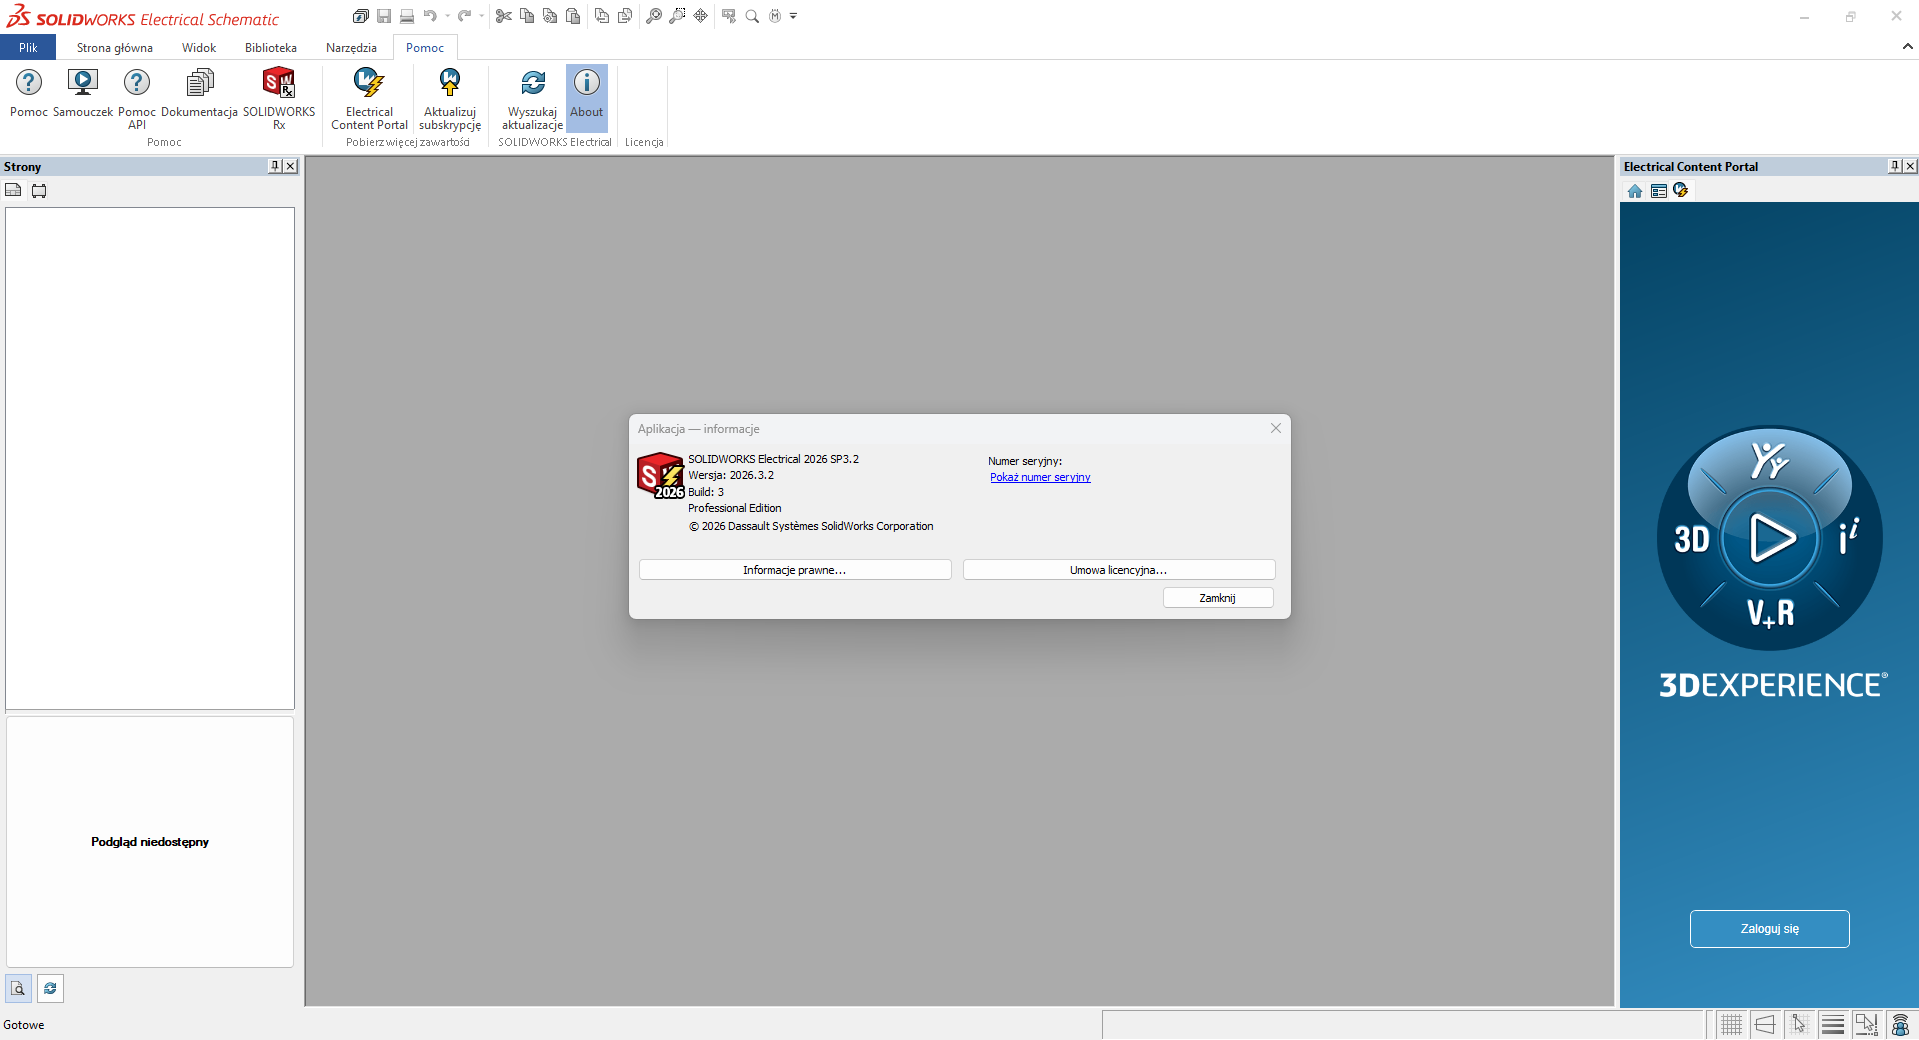
Task: Click the collaborative users icon in status bar
Action: [1901, 1024]
